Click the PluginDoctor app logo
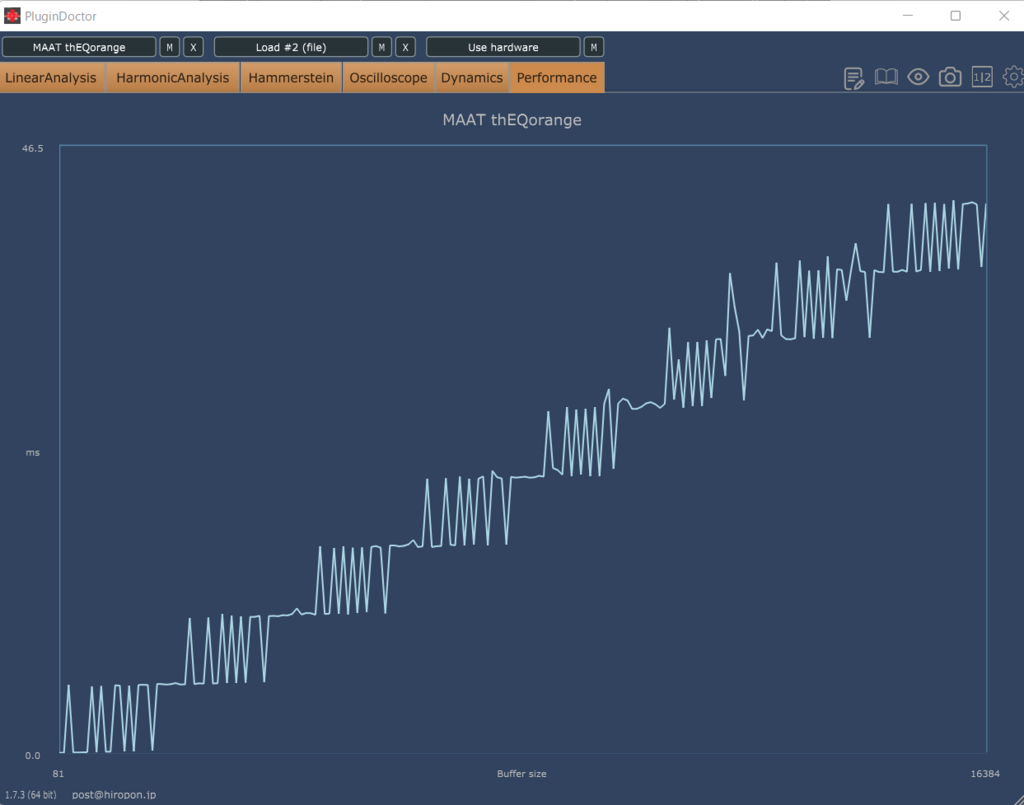Viewport: 1024px width, 805px height. [x=12, y=16]
